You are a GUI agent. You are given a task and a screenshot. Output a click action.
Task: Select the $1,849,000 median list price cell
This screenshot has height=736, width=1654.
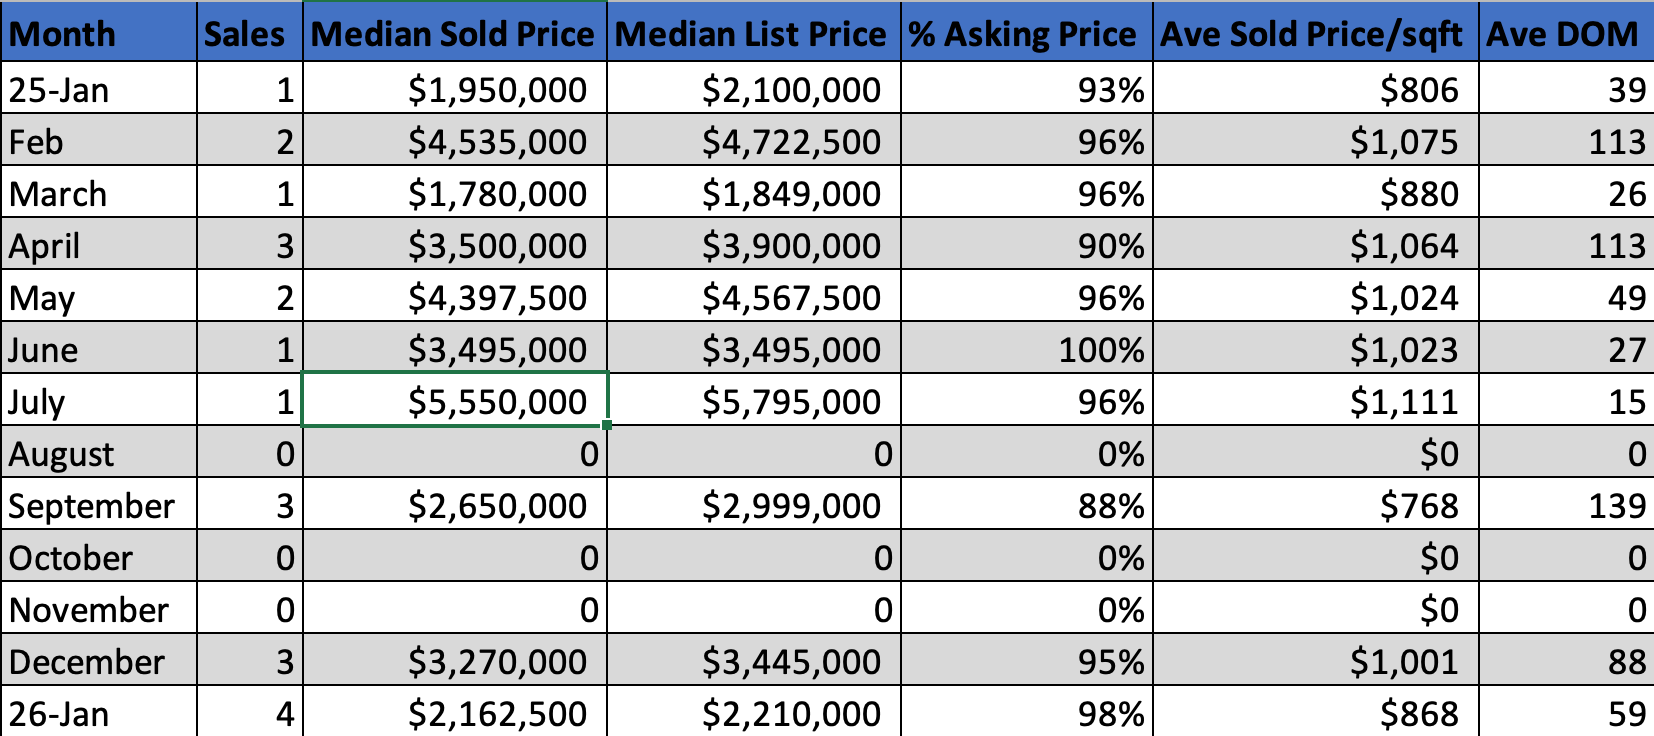click(753, 194)
